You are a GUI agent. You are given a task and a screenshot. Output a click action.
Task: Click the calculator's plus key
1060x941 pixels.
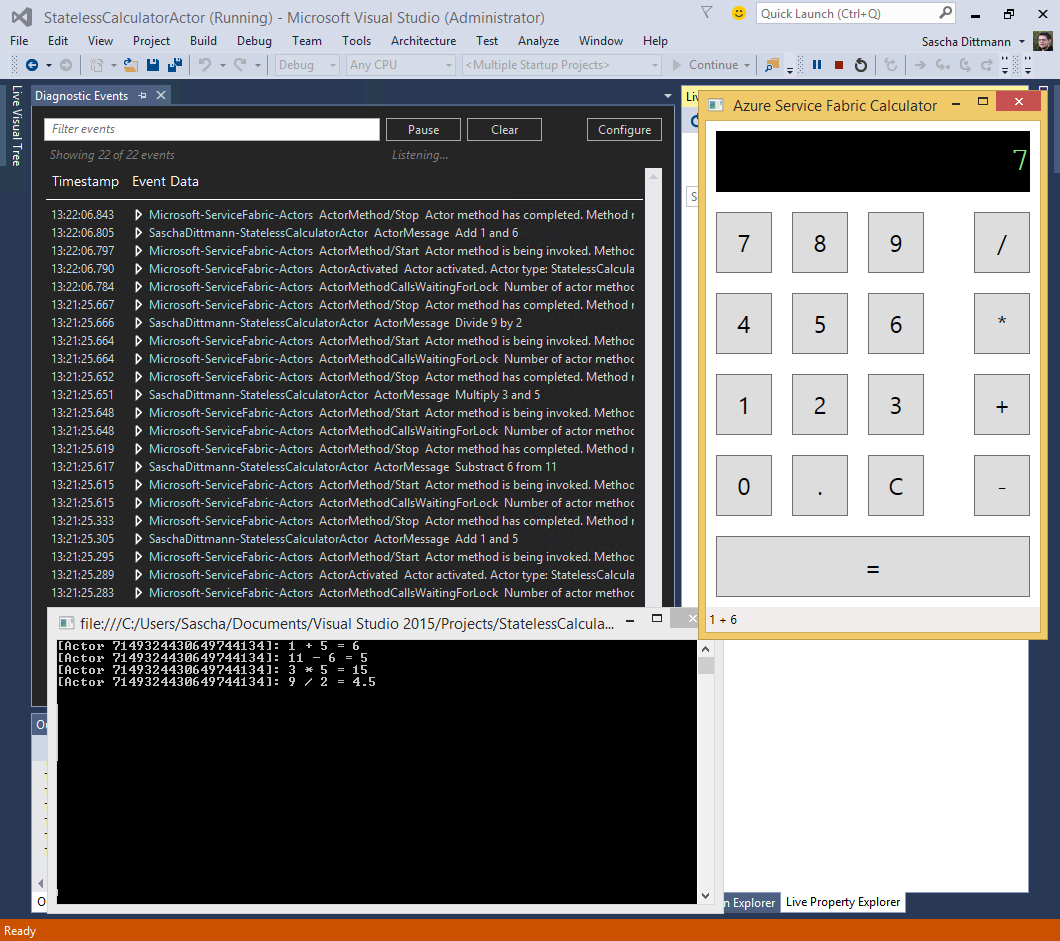click(1001, 404)
